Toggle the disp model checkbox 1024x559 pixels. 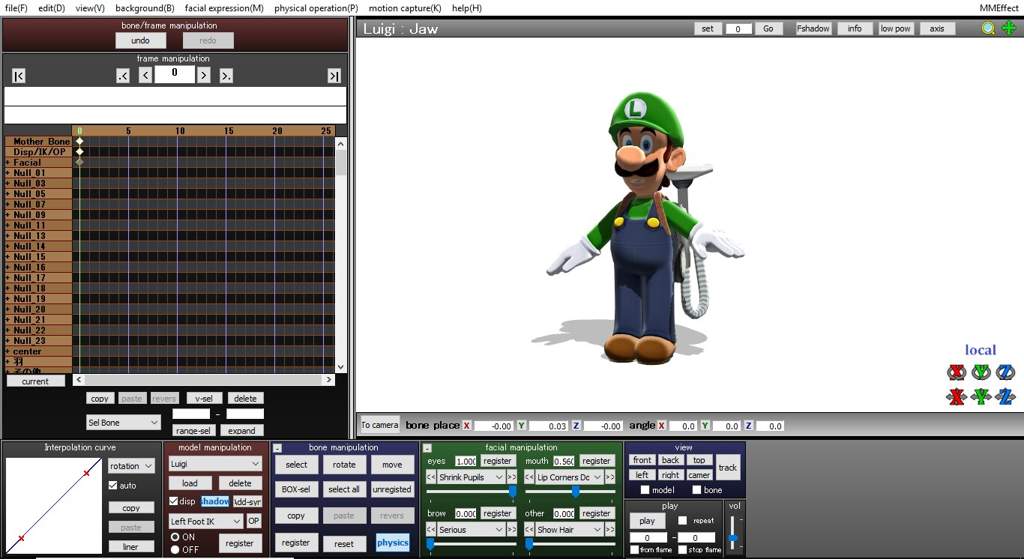pos(174,501)
